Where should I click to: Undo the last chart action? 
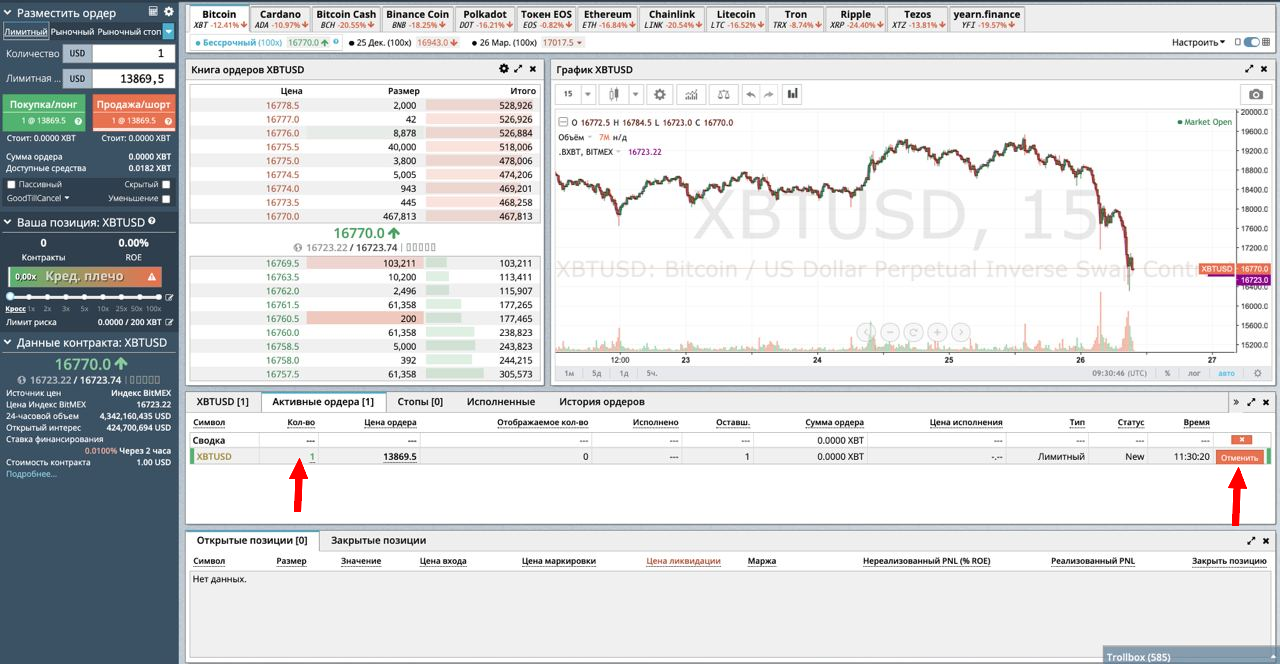(x=750, y=94)
